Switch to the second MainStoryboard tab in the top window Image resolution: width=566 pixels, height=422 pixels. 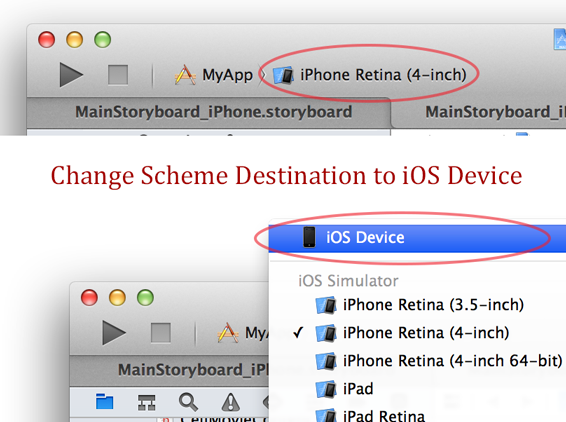[x=480, y=112]
